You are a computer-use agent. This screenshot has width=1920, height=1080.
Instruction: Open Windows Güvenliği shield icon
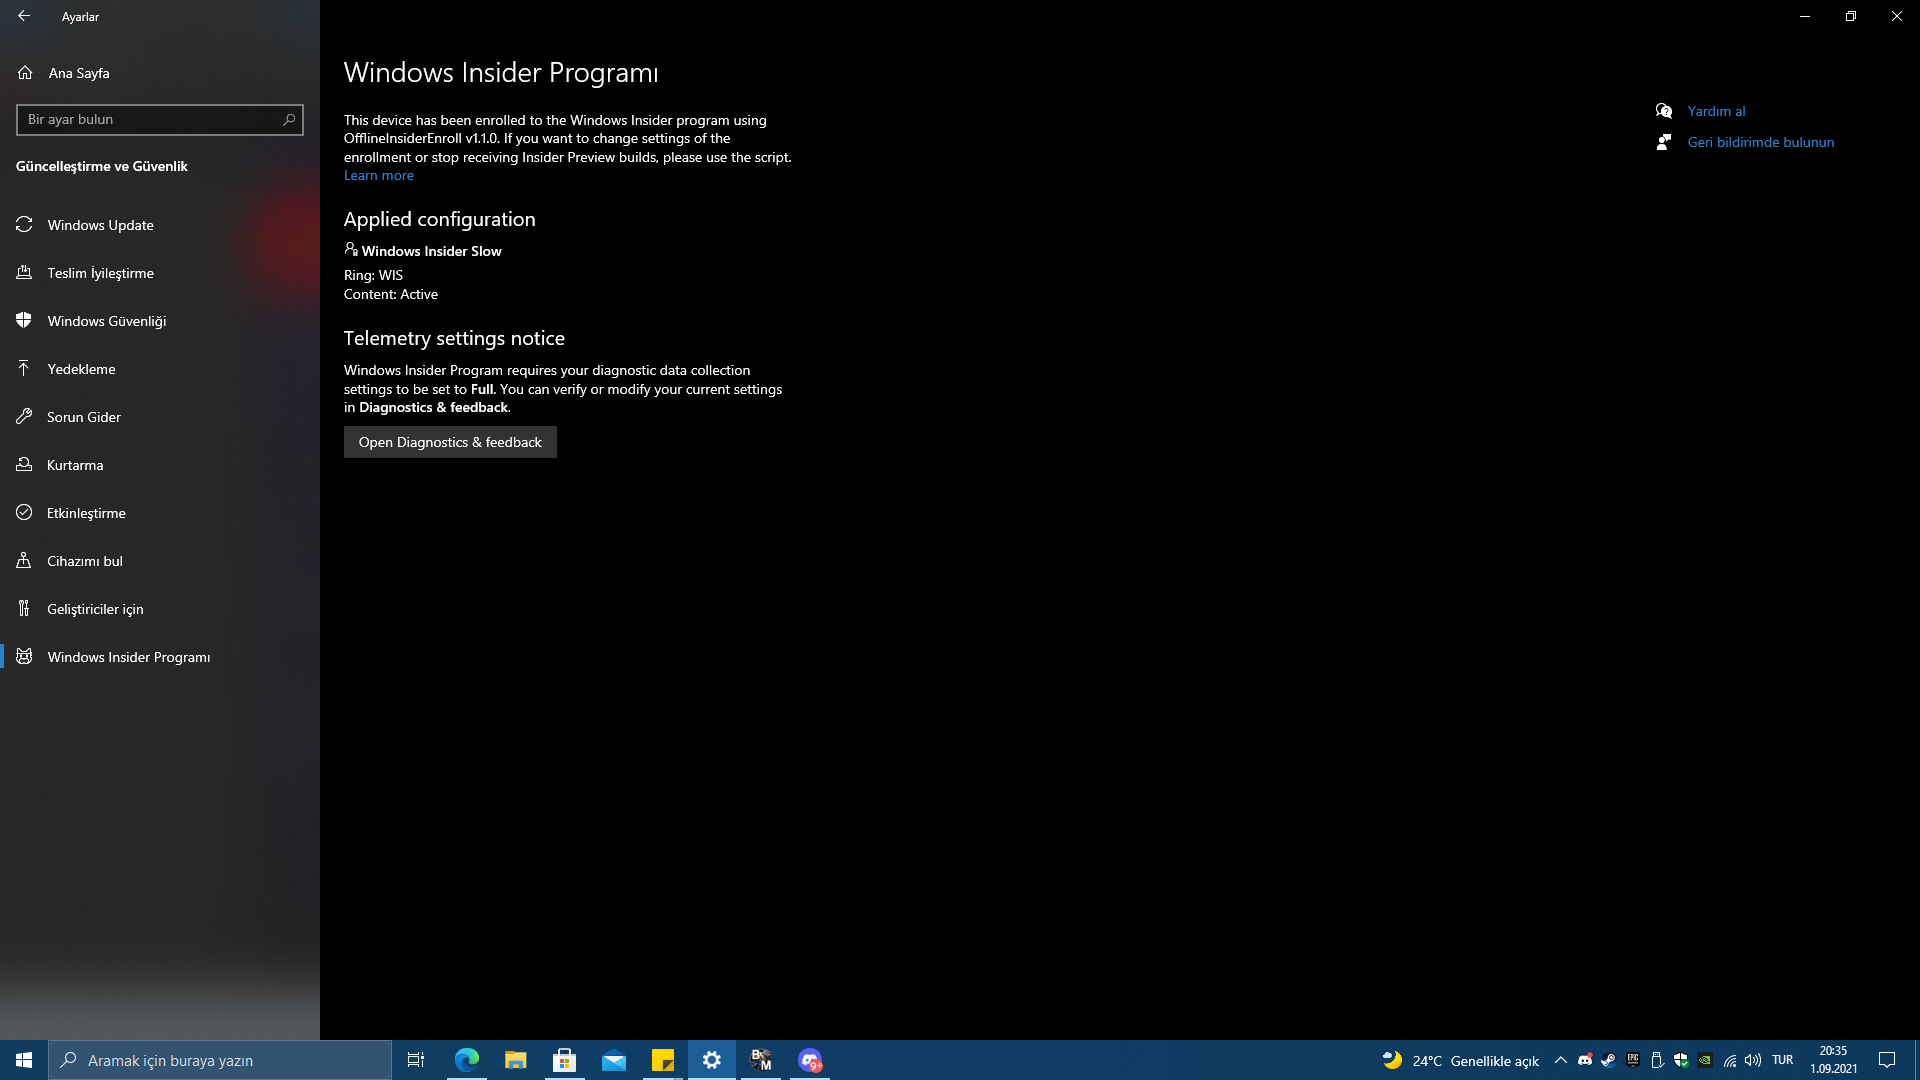point(25,321)
